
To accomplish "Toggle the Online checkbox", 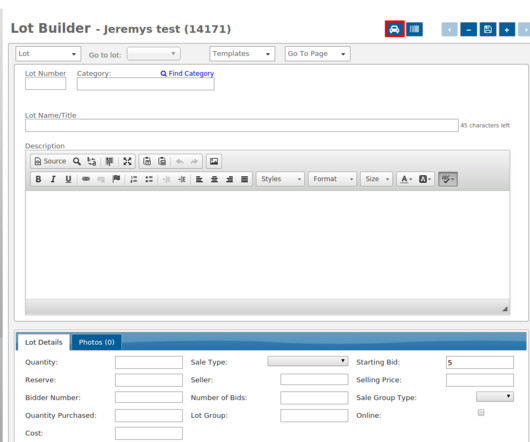I will coord(481,413).
